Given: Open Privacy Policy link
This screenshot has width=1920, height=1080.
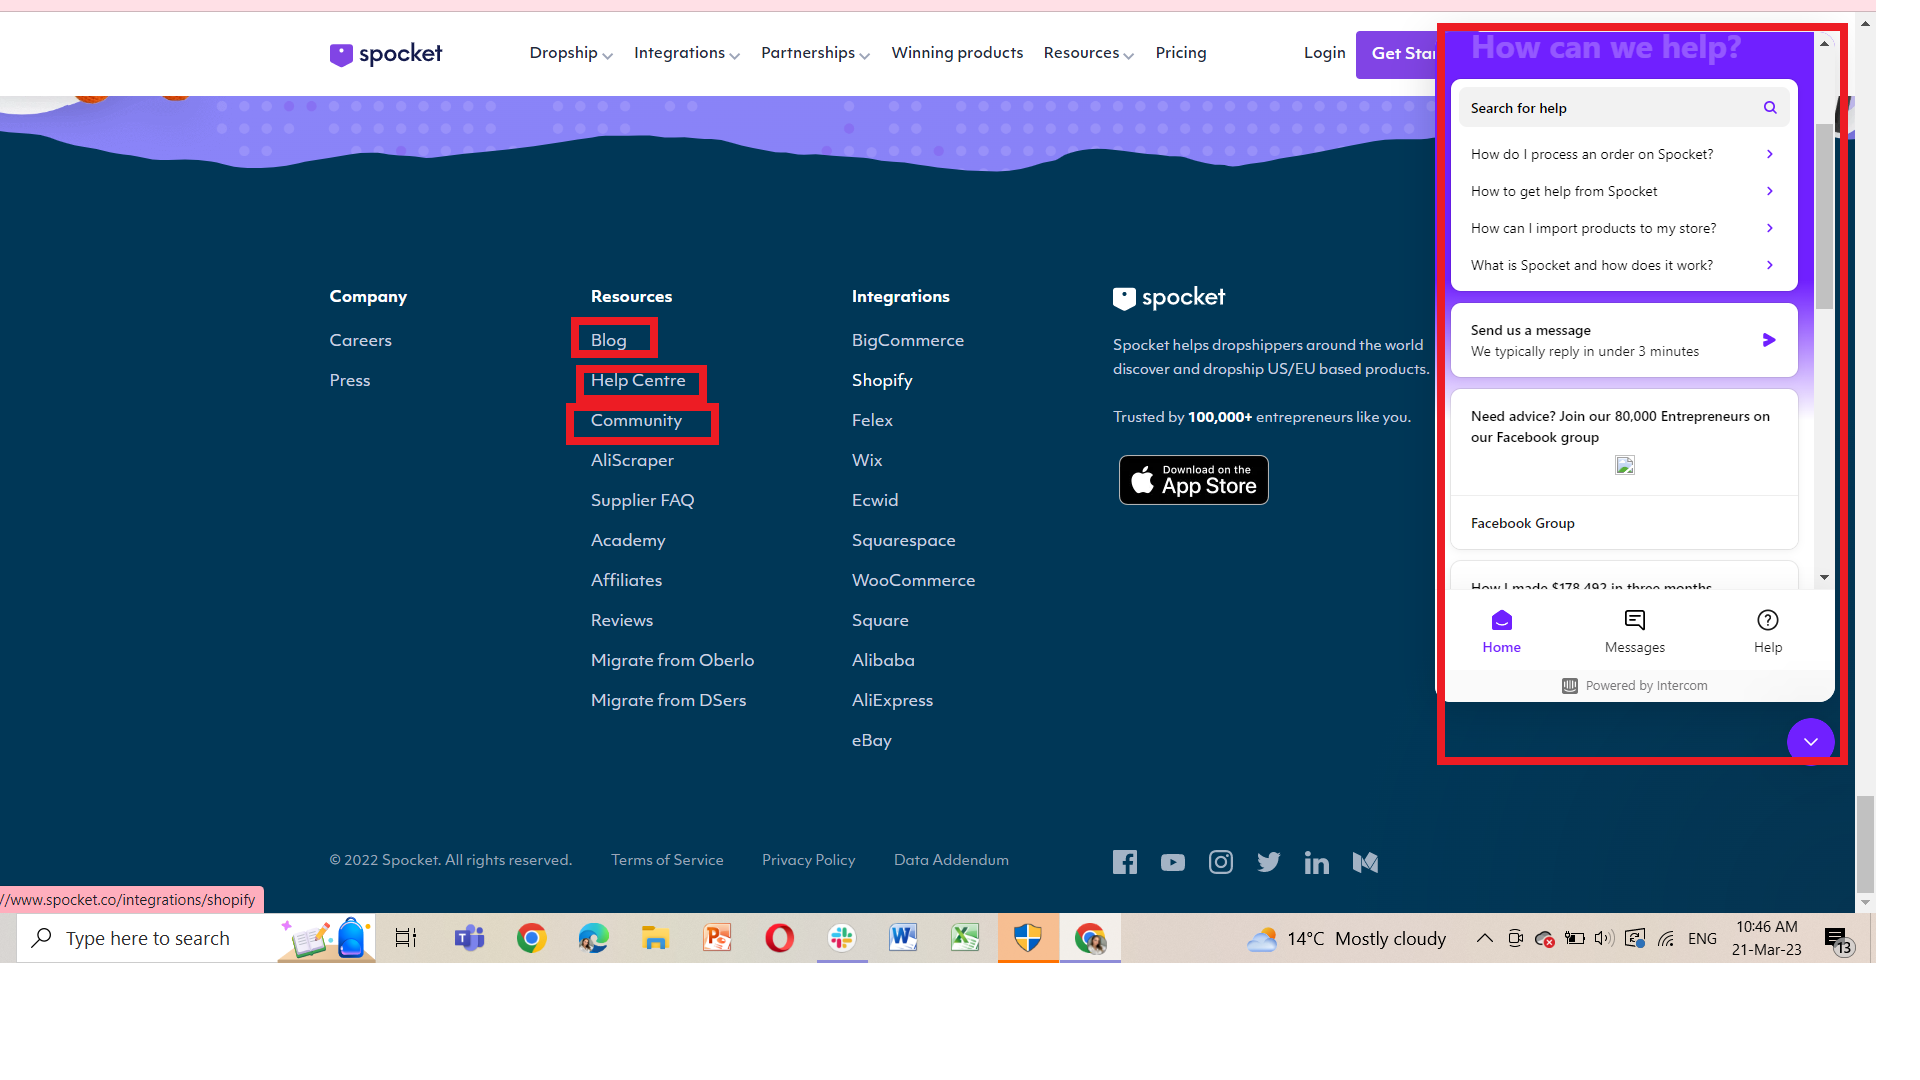Looking at the screenshot, I should tap(808, 860).
